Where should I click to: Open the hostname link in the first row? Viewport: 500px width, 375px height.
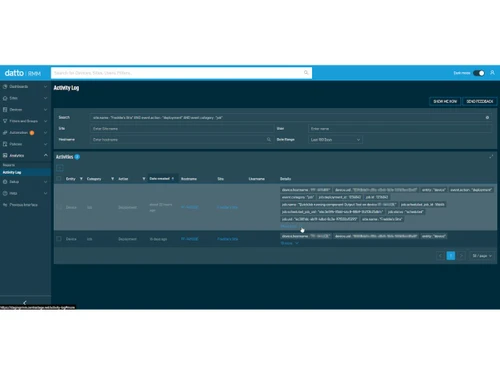tap(190, 207)
